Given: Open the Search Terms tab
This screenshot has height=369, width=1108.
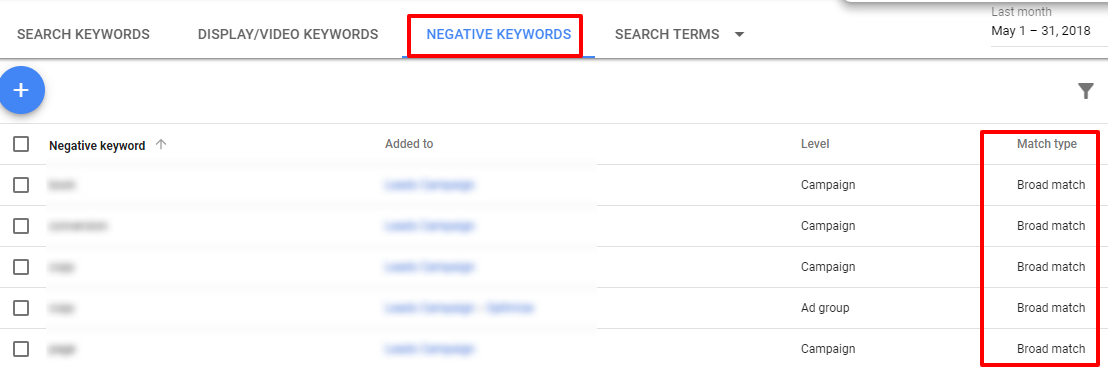Looking at the screenshot, I should 667,35.
